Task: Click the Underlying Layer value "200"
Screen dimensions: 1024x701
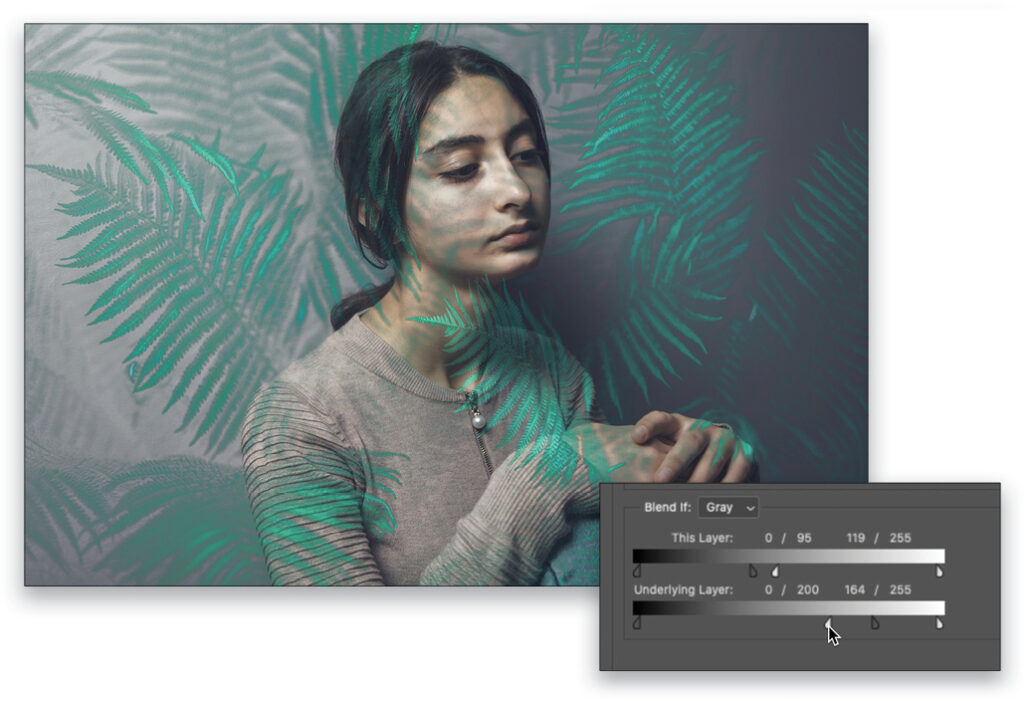Action: click(x=808, y=589)
